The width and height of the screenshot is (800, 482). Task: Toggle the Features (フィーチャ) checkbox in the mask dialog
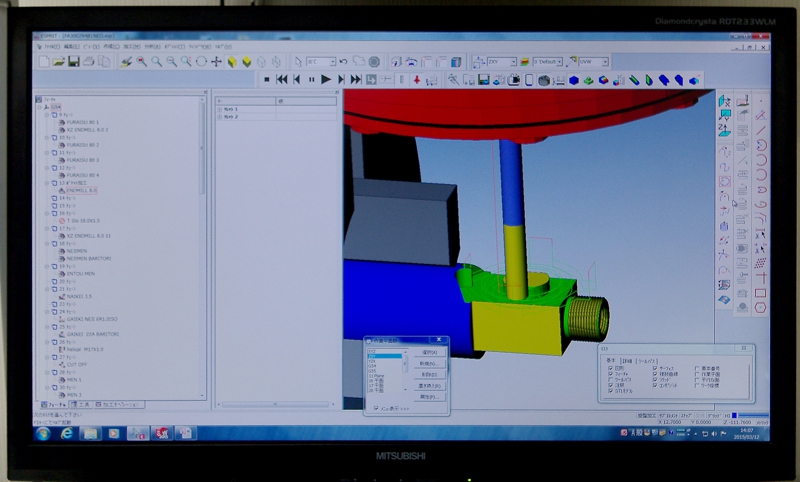click(x=611, y=374)
